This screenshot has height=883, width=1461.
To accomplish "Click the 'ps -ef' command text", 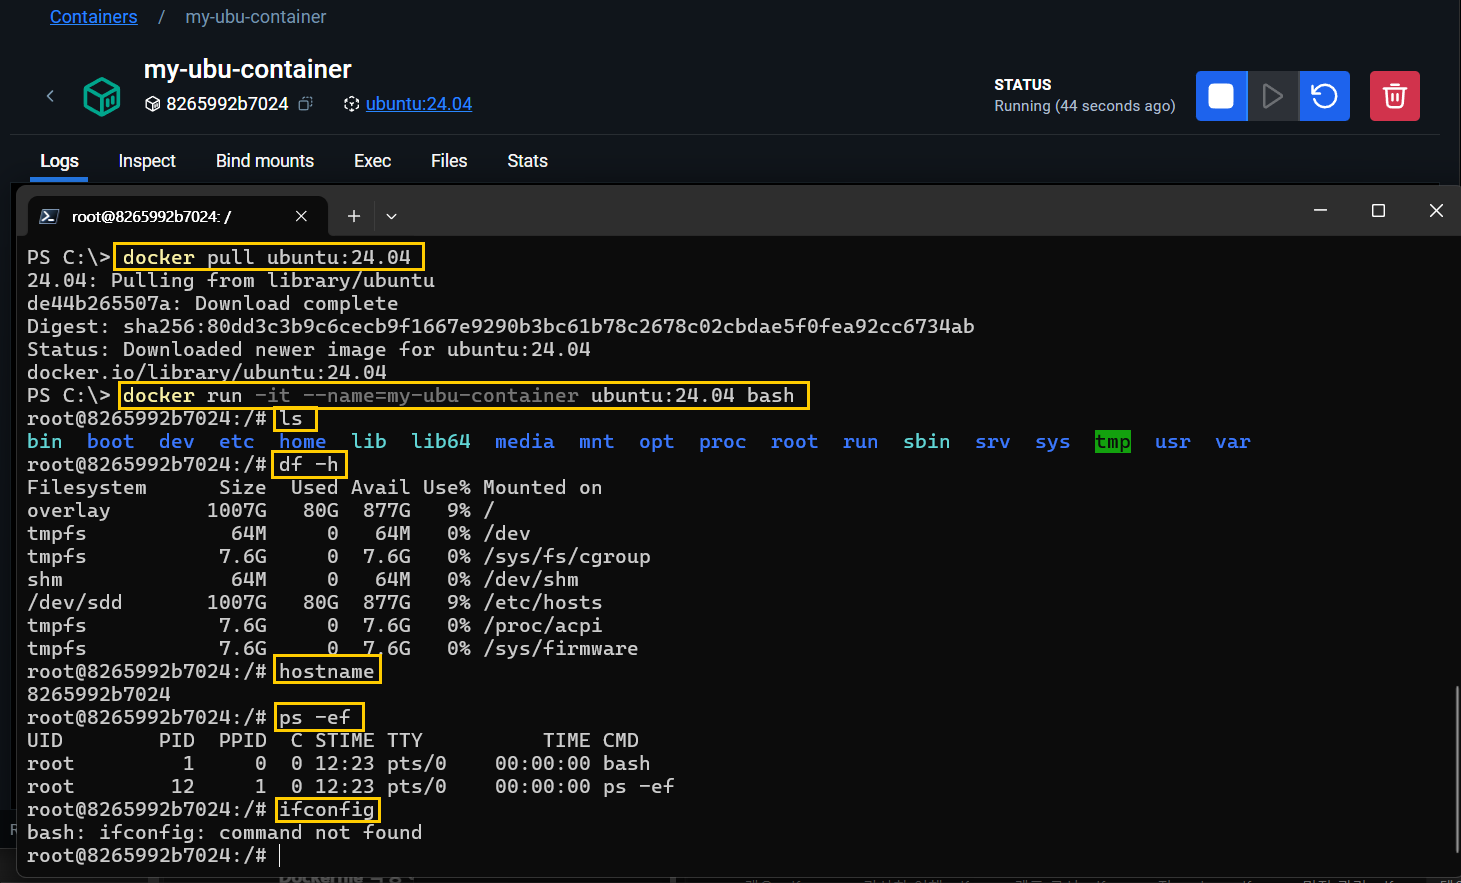I will pyautogui.click(x=315, y=717).
